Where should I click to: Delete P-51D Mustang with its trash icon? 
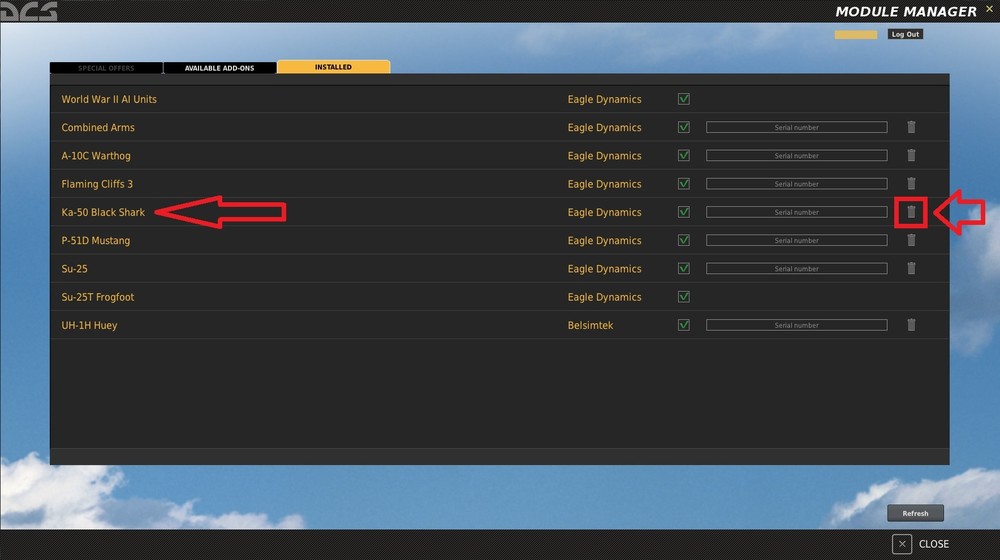coord(911,240)
